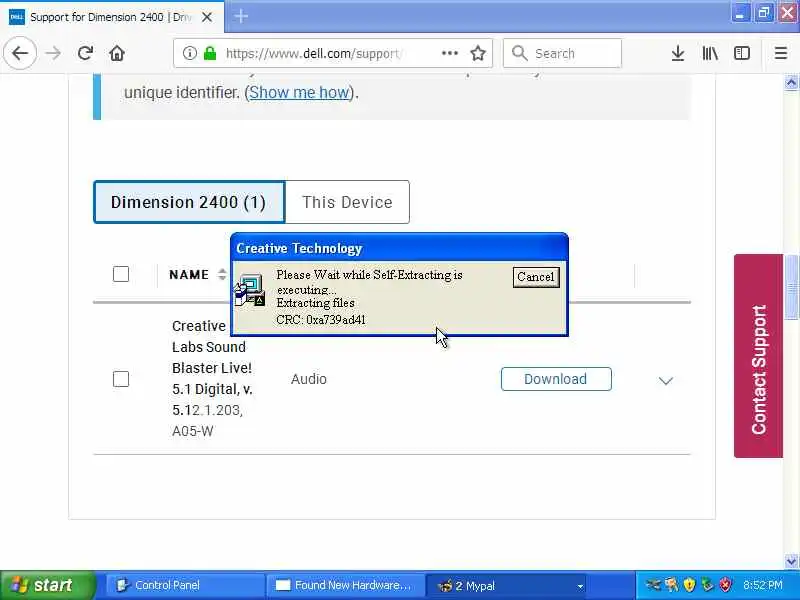Follow the Show me how link
Image resolution: width=800 pixels, height=600 pixels.
[x=299, y=92]
